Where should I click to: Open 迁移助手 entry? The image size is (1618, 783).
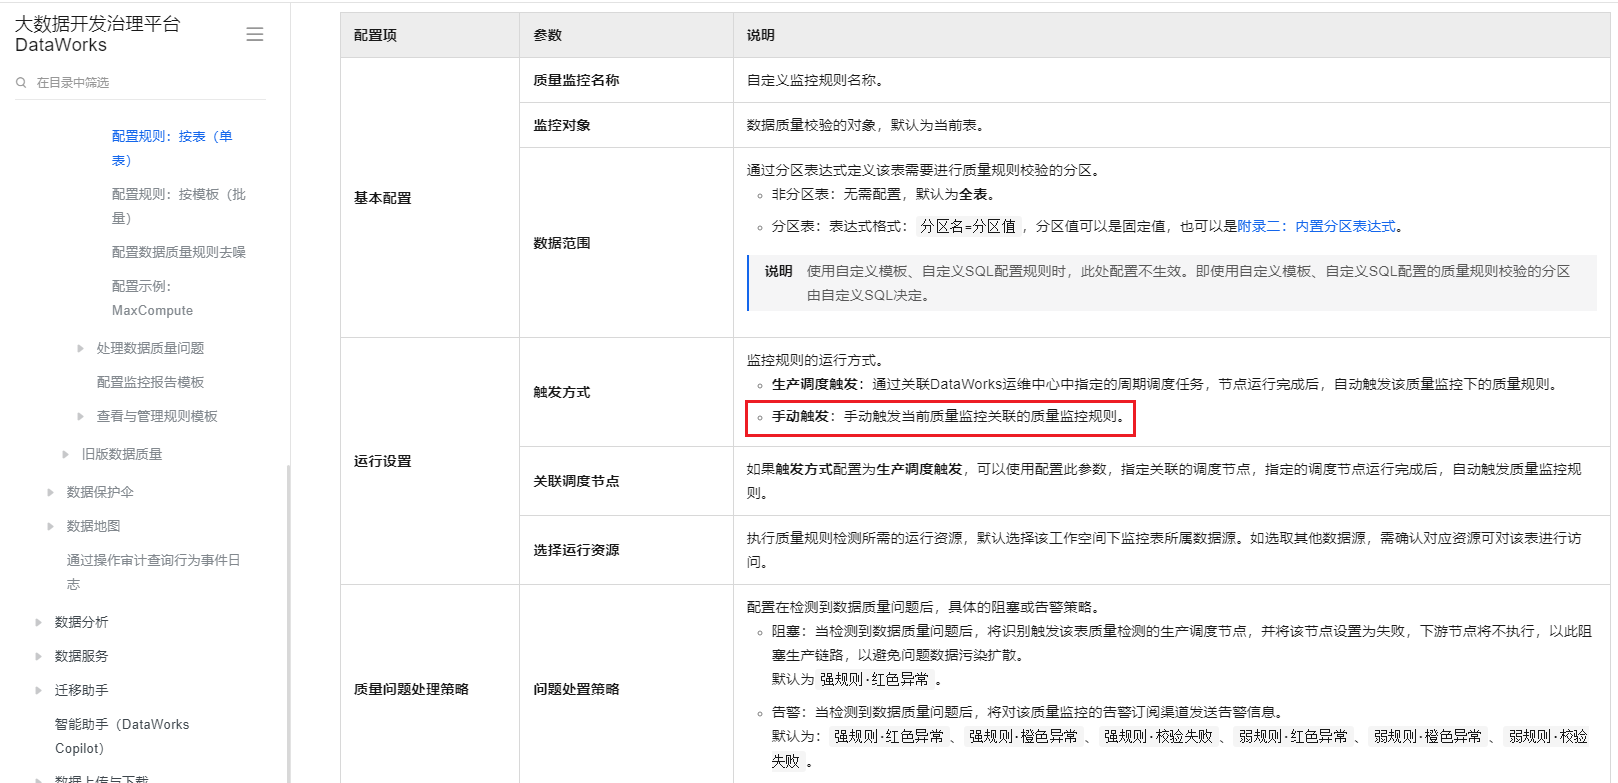[81, 690]
